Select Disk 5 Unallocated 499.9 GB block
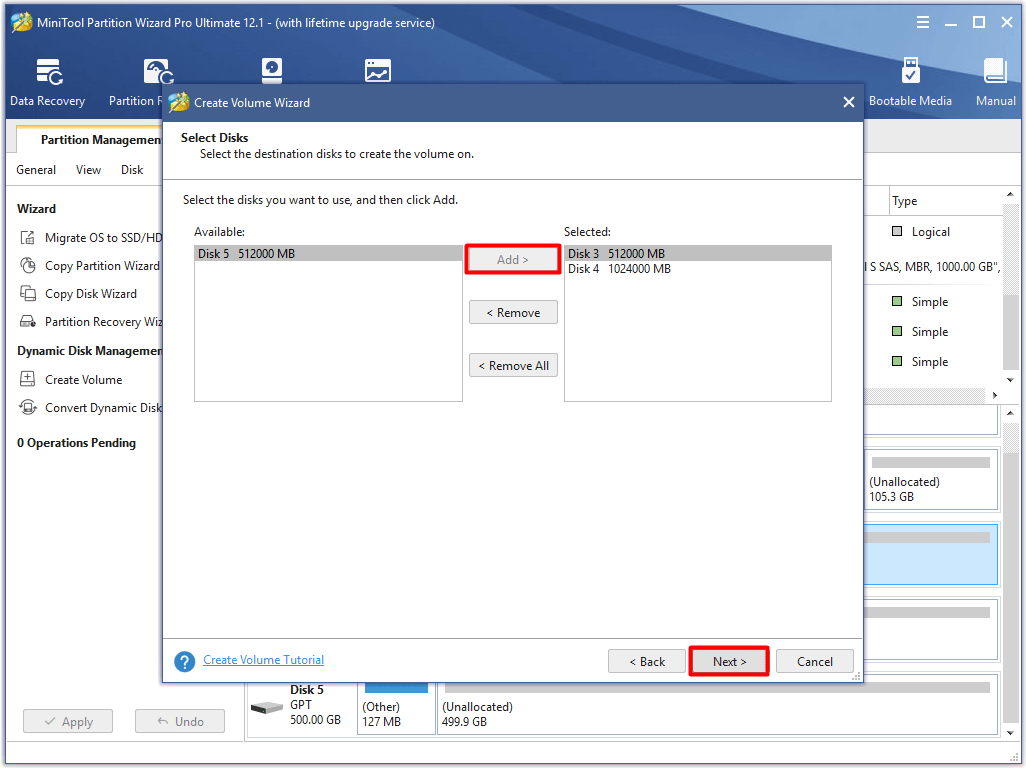The width and height of the screenshot is (1026, 768). click(x=718, y=707)
